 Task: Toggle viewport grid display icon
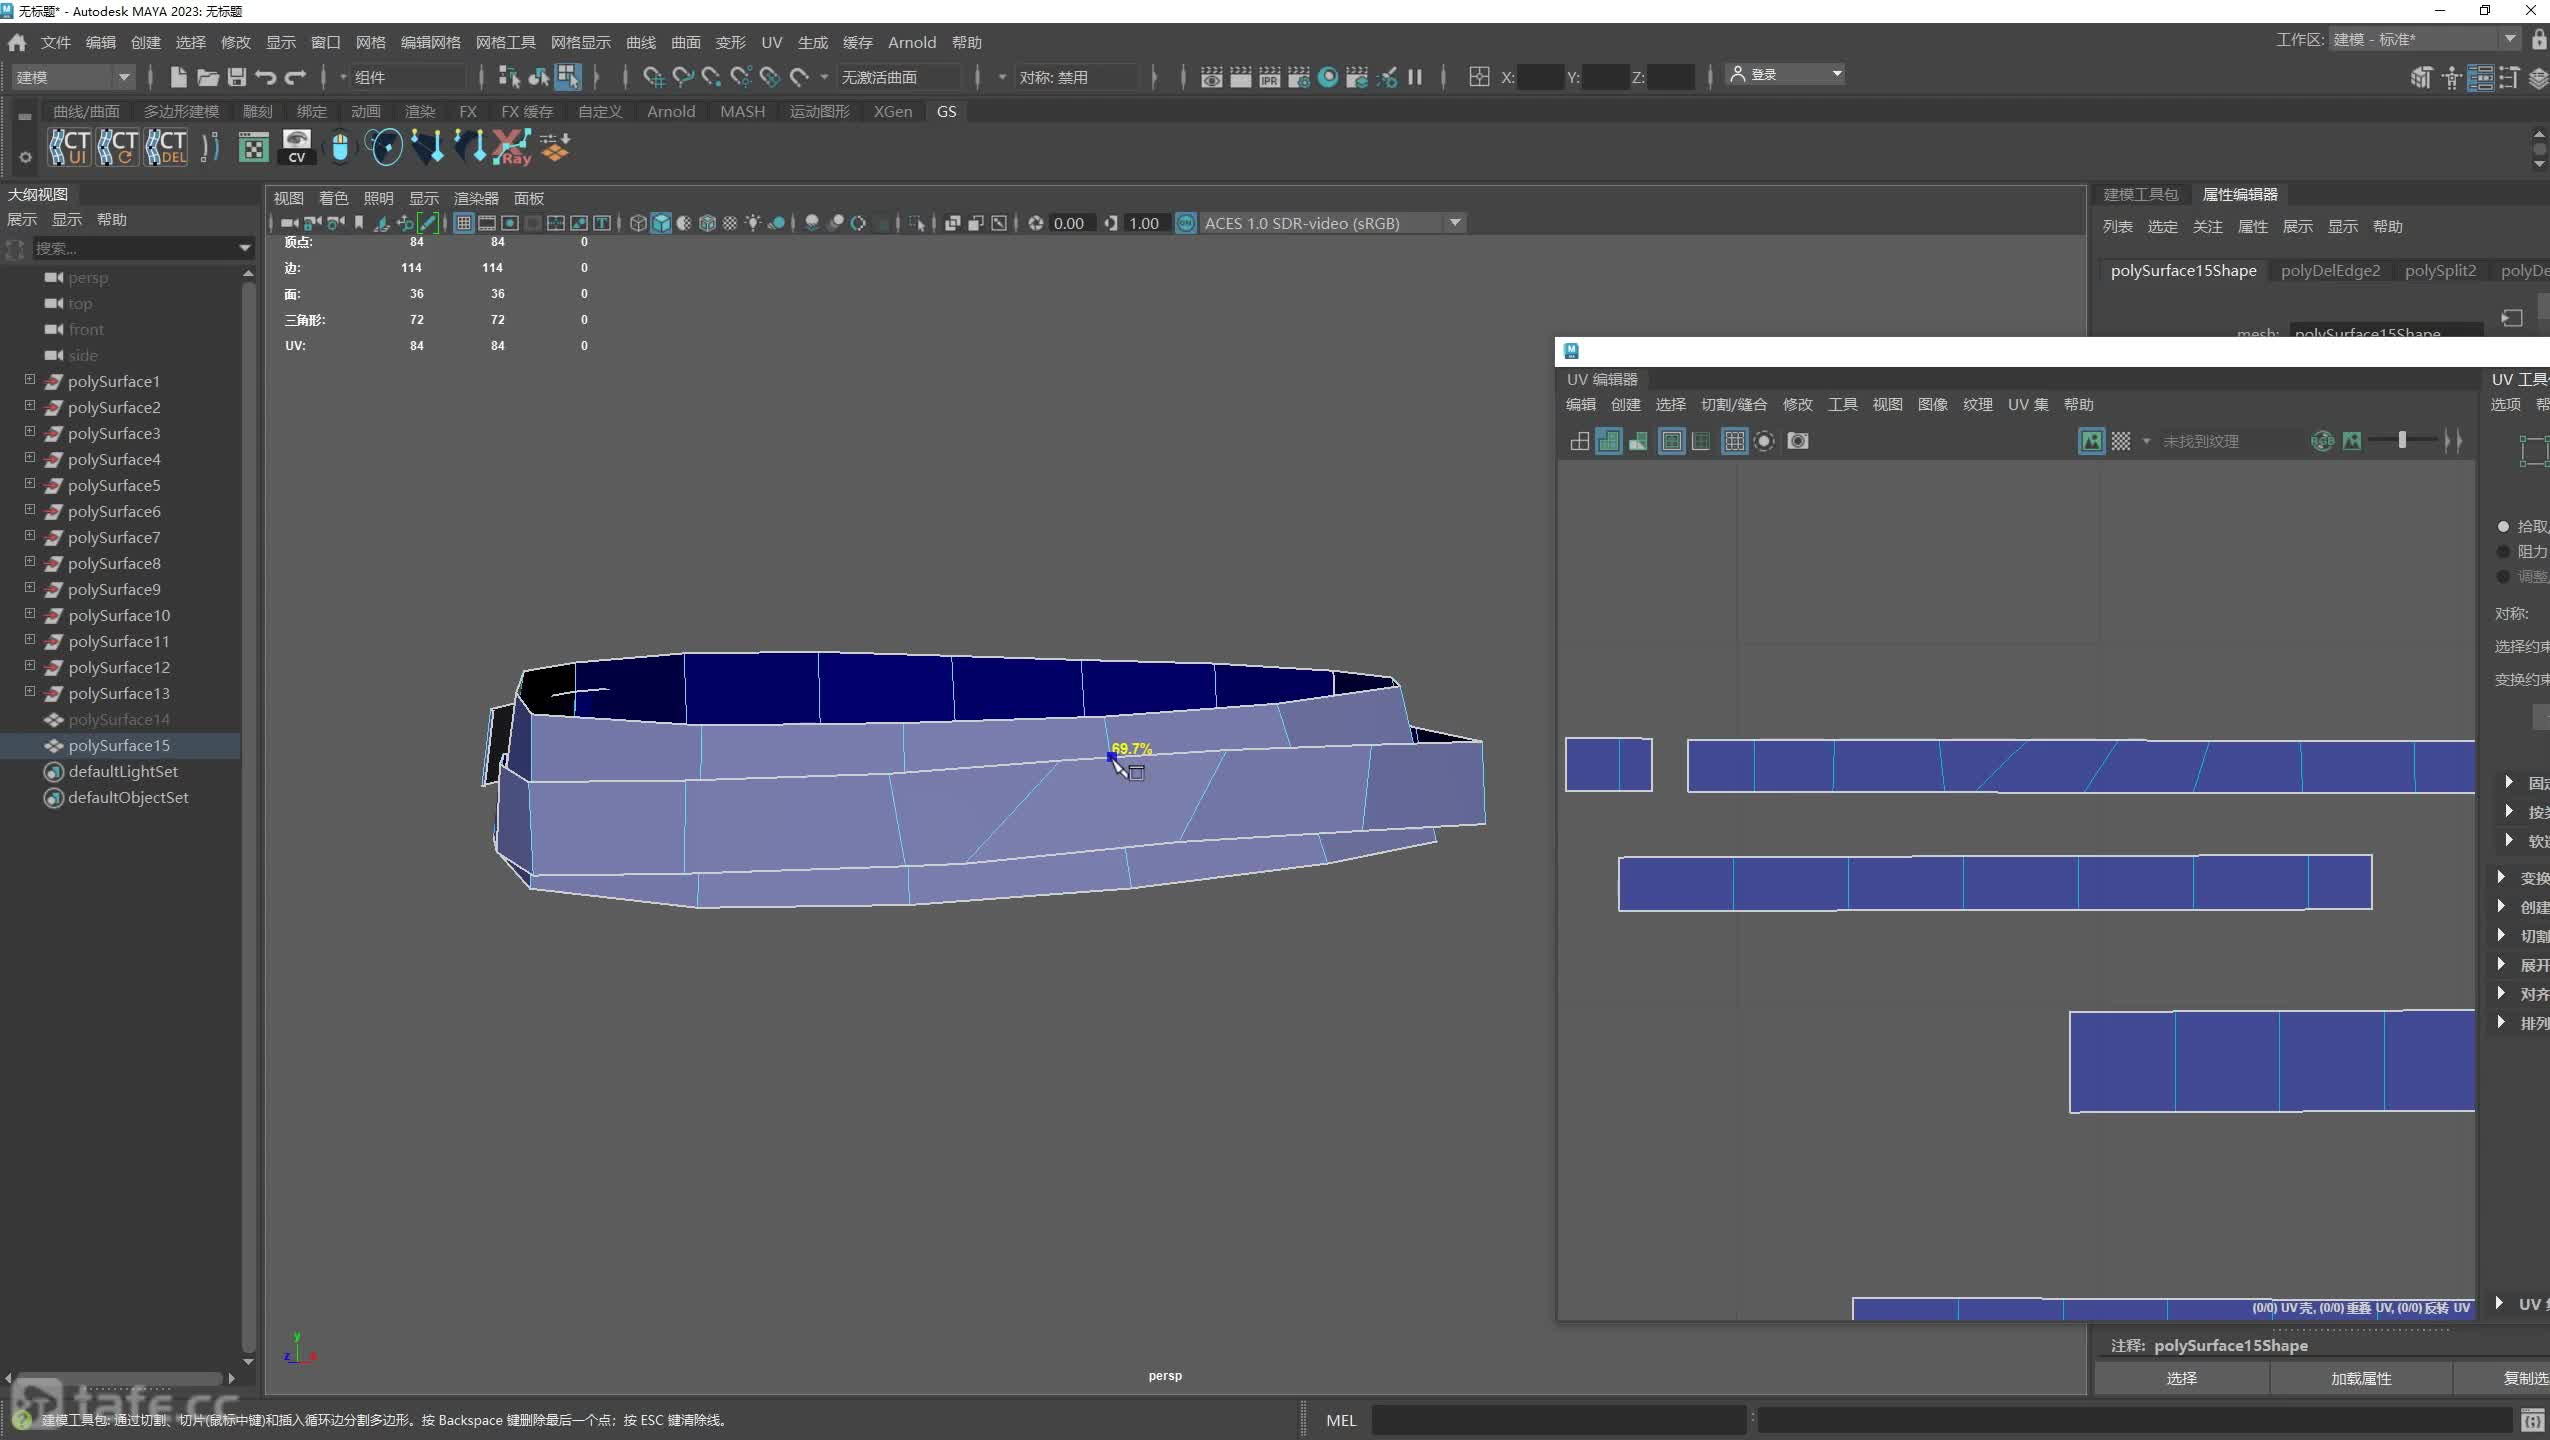tap(464, 223)
